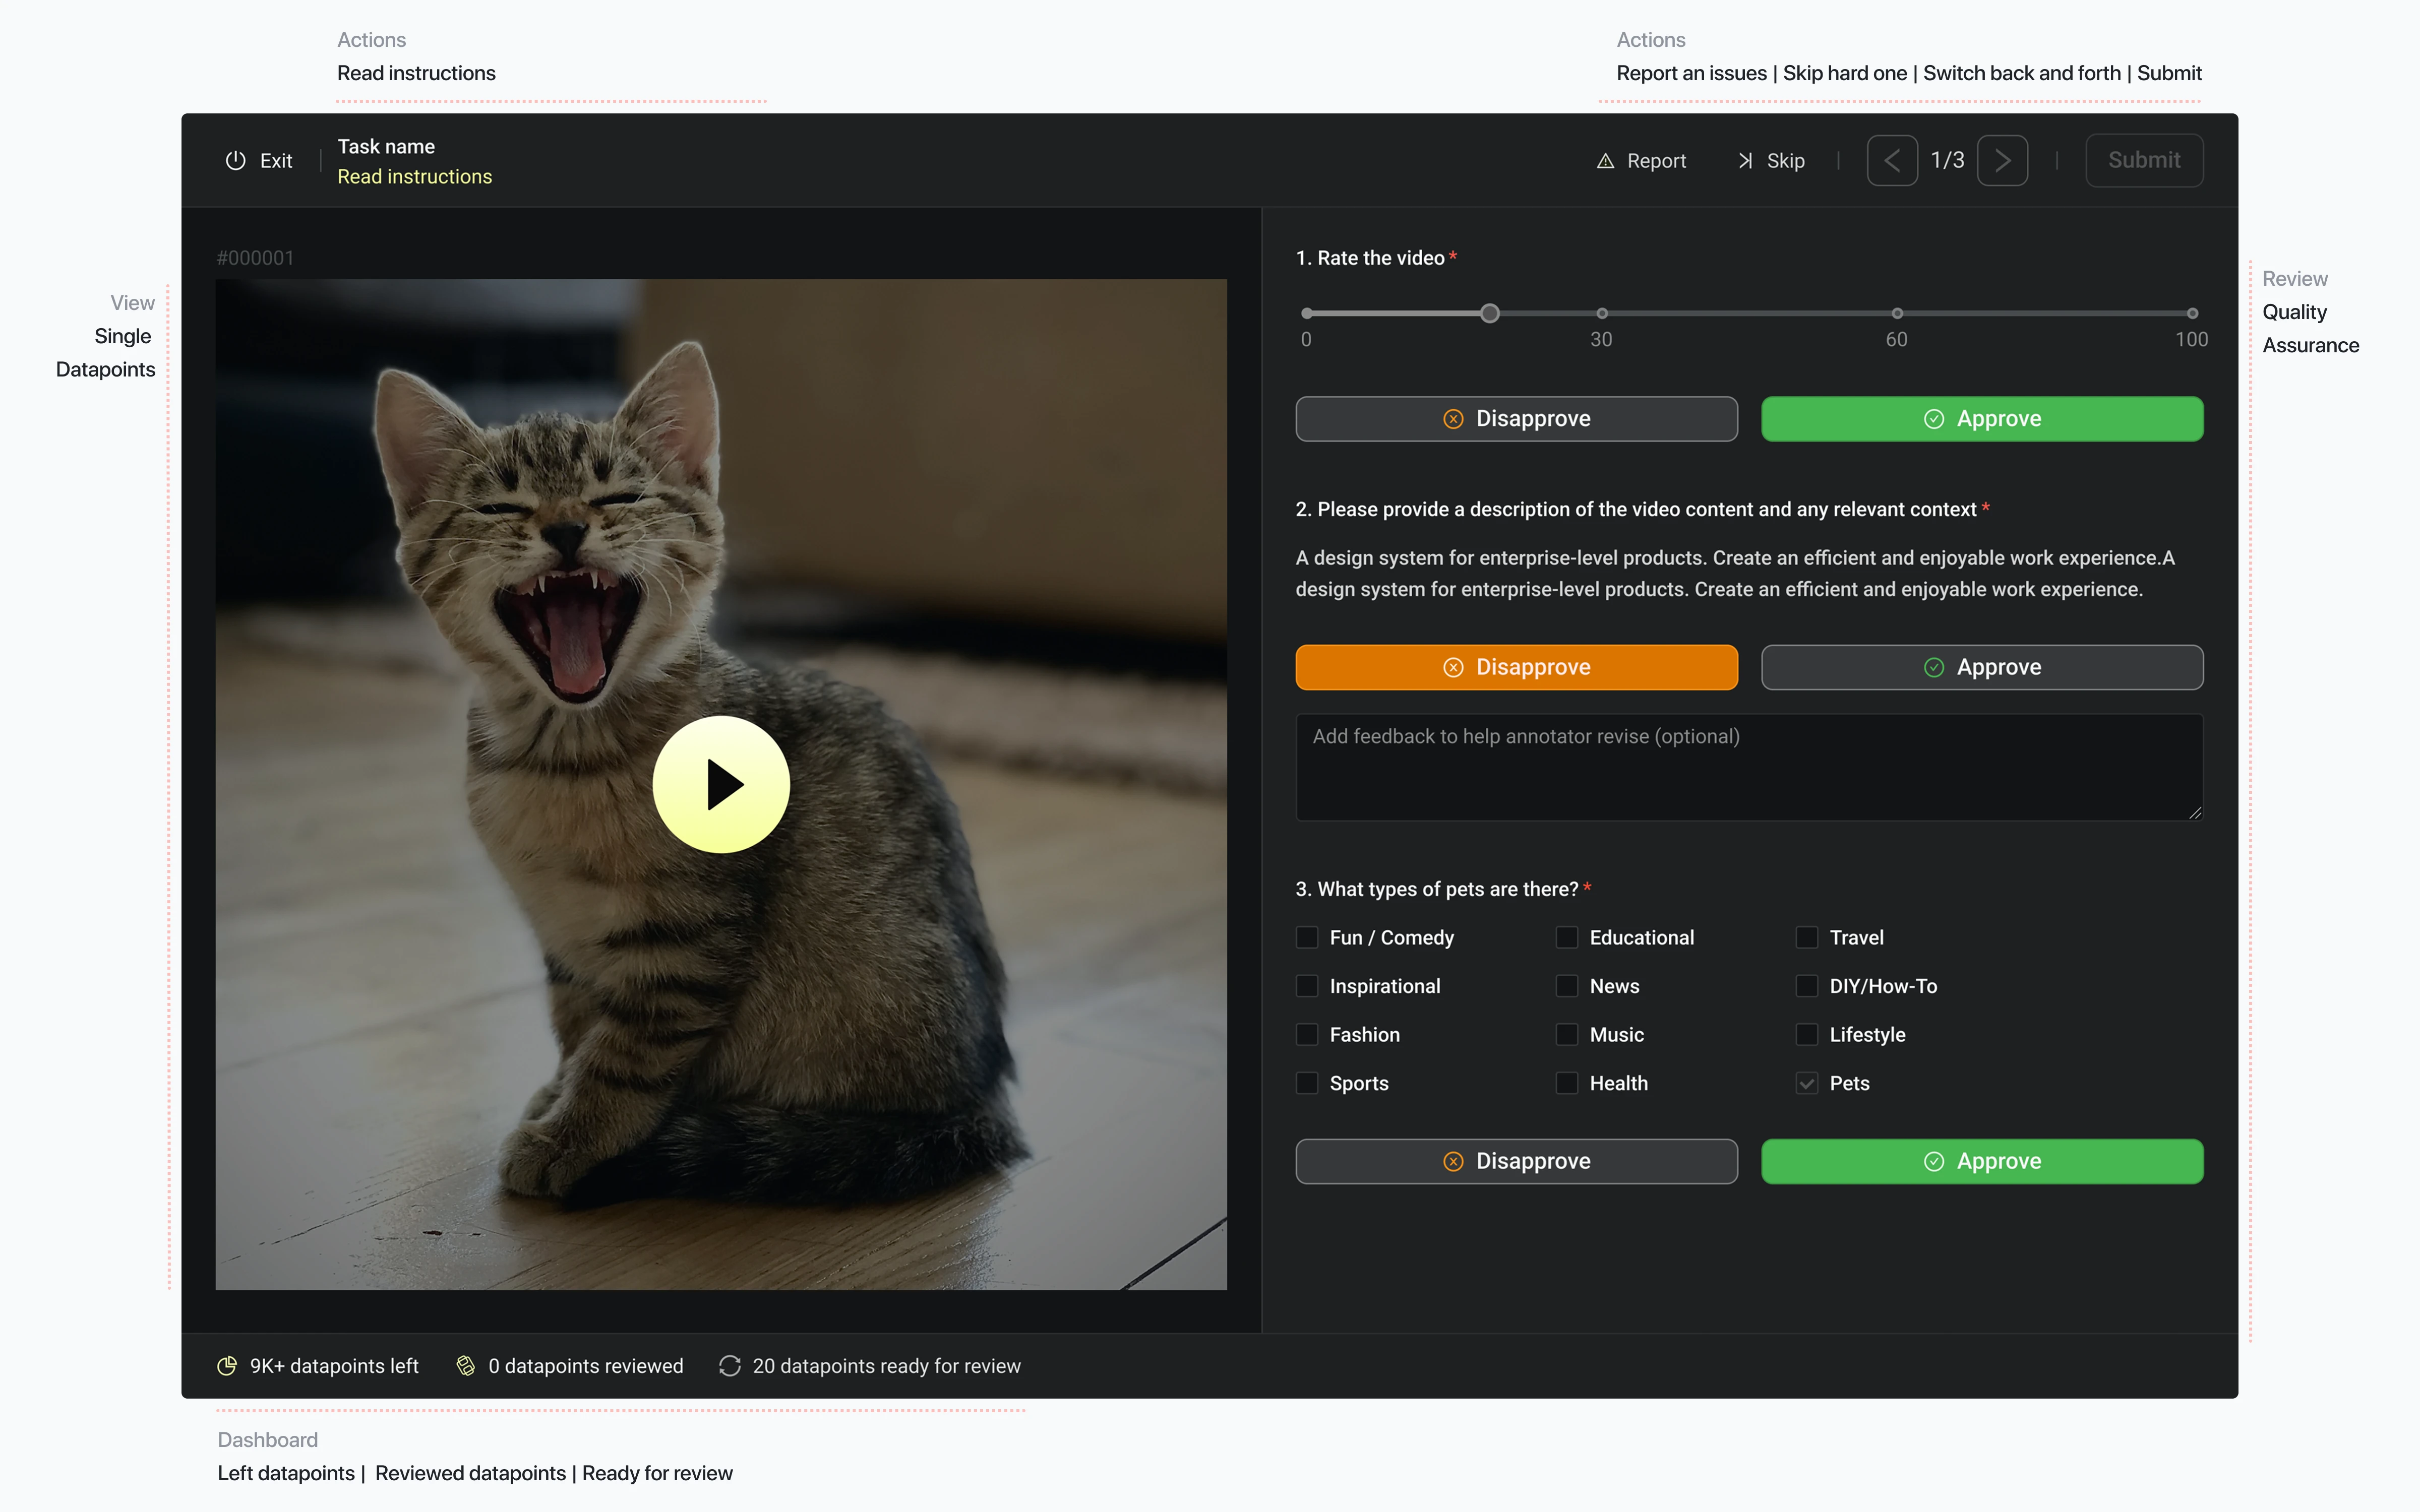
Task: Click the ready for review refresh icon
Action: (x=730, y=1365)
